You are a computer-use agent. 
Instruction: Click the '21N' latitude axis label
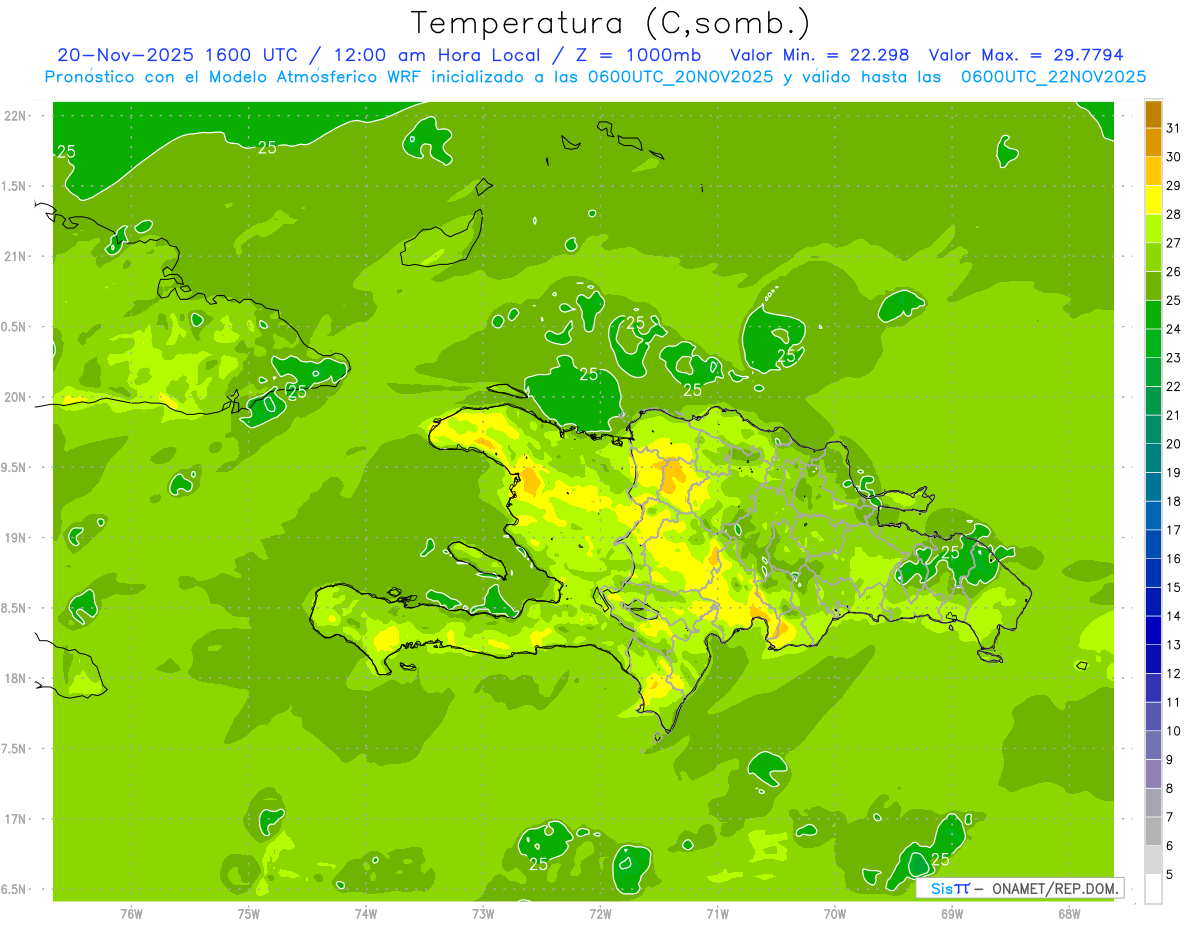coord(17,256)
